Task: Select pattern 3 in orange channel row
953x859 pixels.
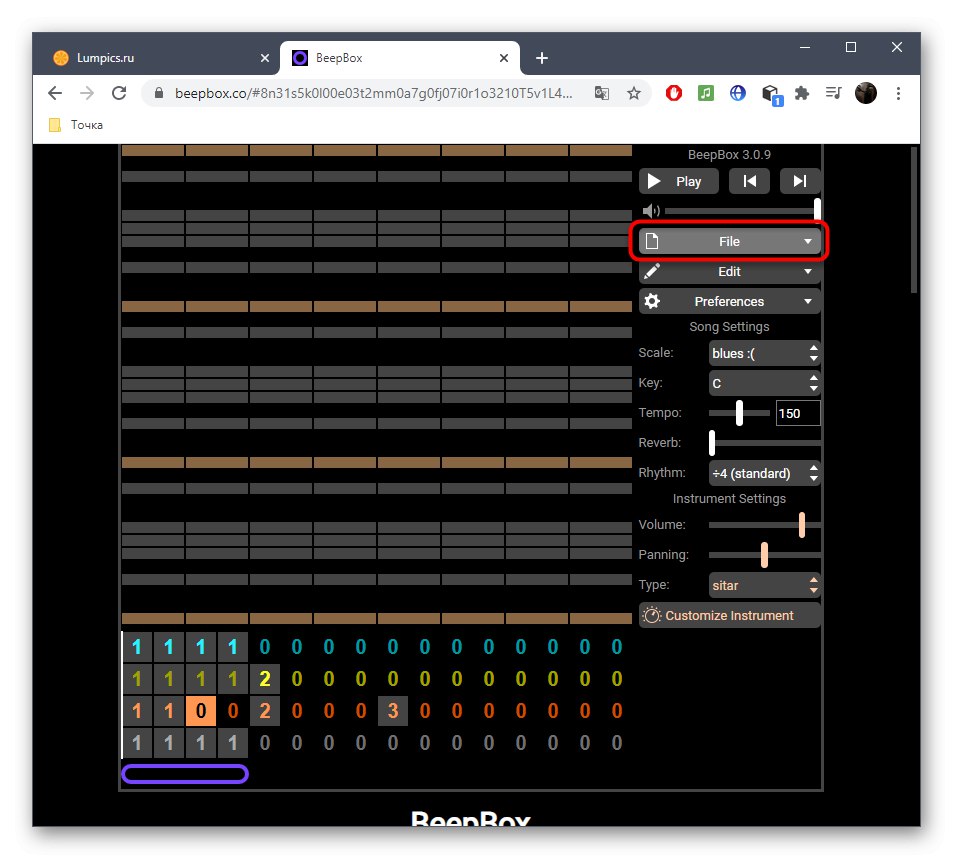Action: click(393, 711)
